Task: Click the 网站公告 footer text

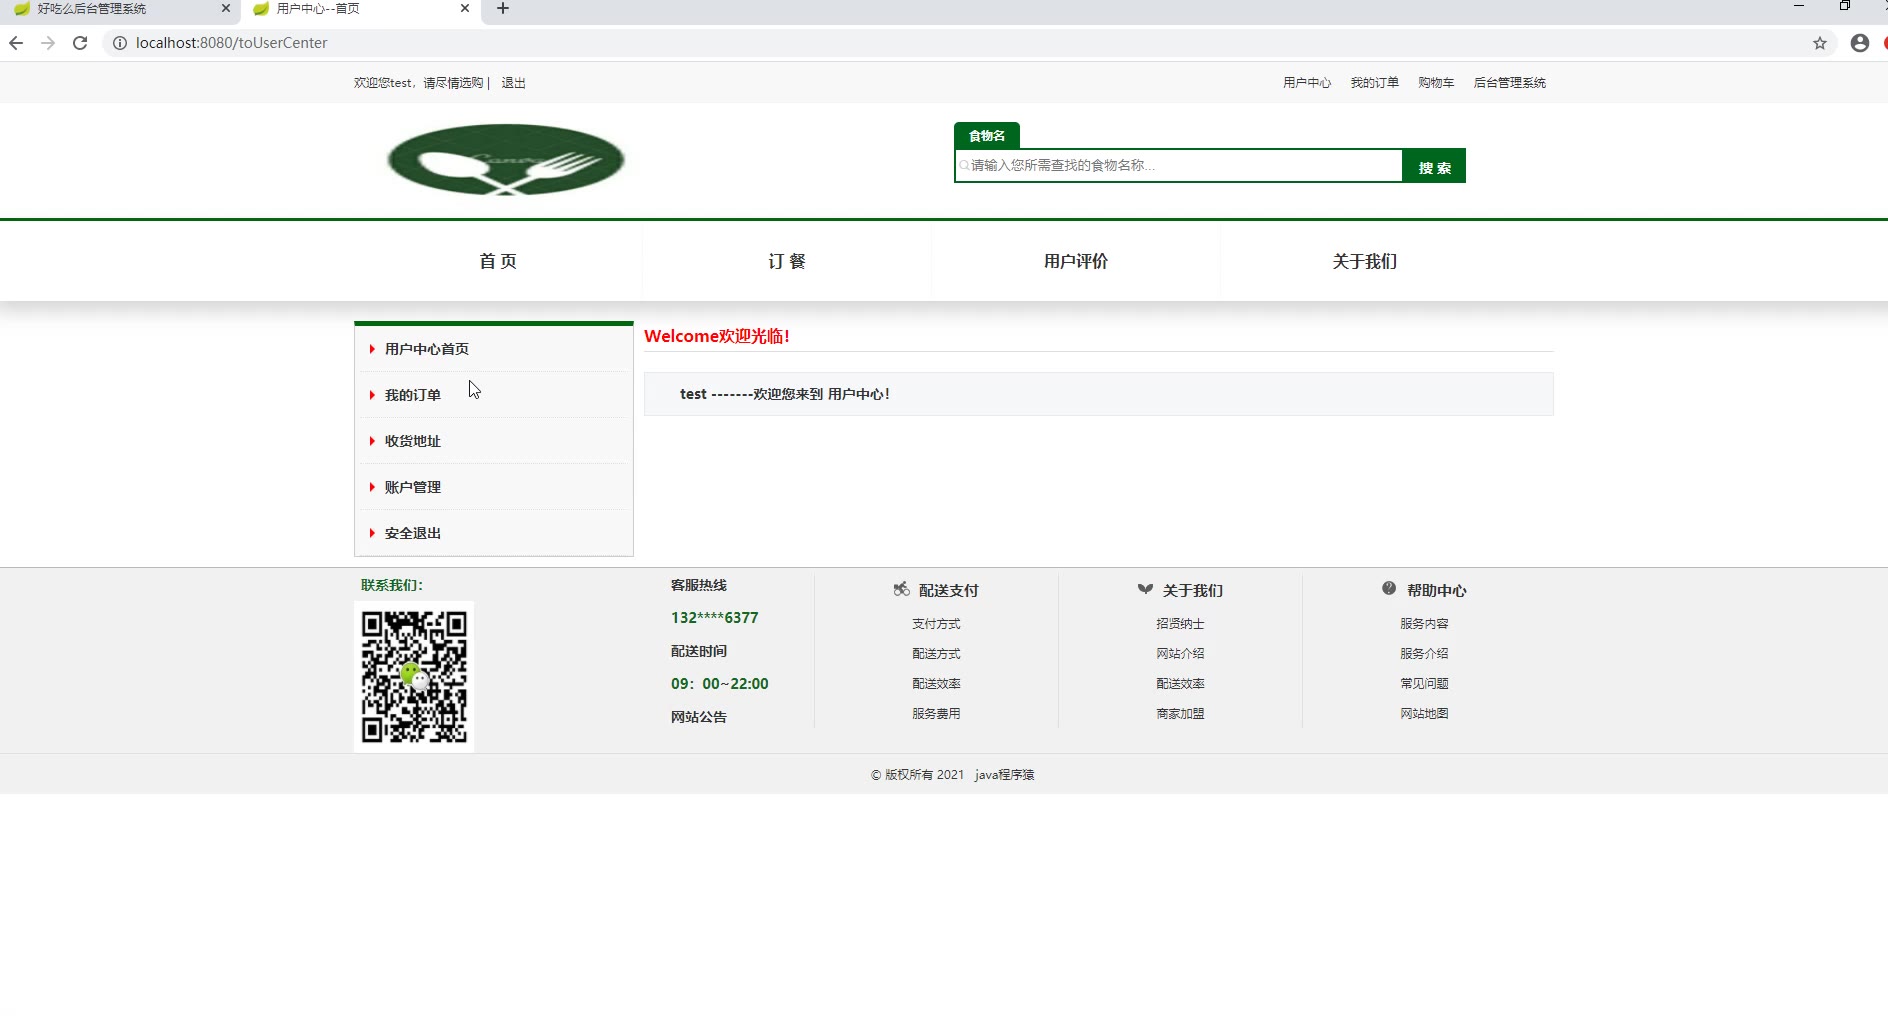Action: tap(699, 717)
